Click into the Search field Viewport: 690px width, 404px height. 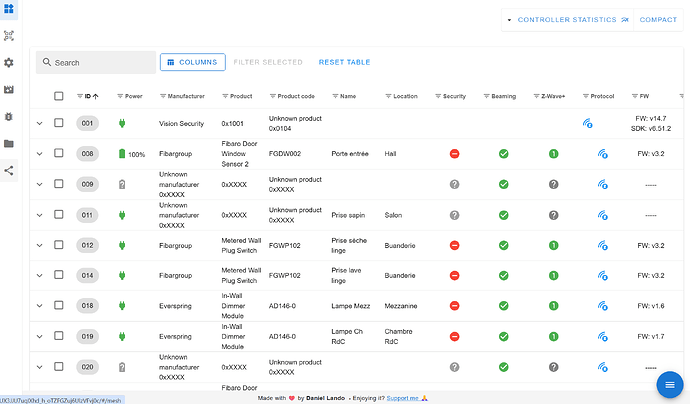96,62
